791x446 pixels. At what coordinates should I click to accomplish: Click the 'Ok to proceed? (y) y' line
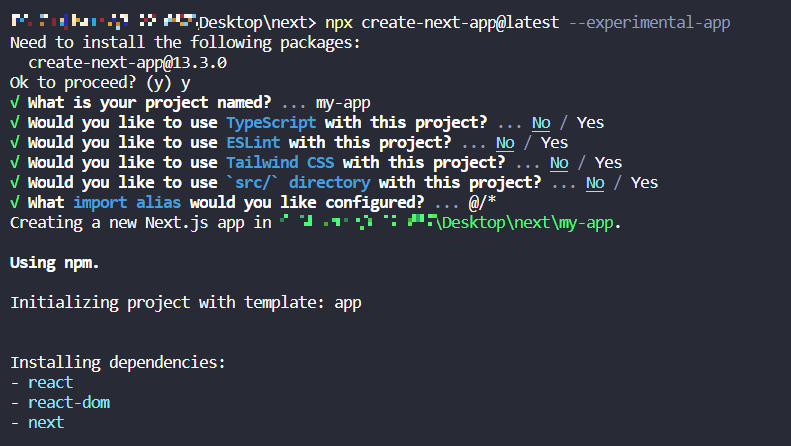100,83
